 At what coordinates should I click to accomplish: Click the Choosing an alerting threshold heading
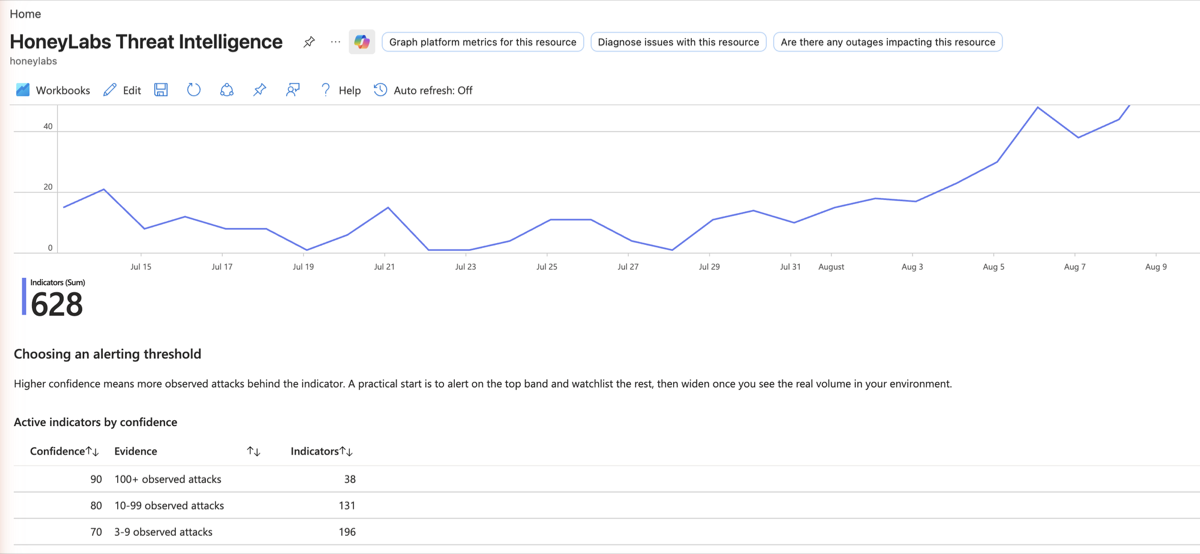(108, 354)
